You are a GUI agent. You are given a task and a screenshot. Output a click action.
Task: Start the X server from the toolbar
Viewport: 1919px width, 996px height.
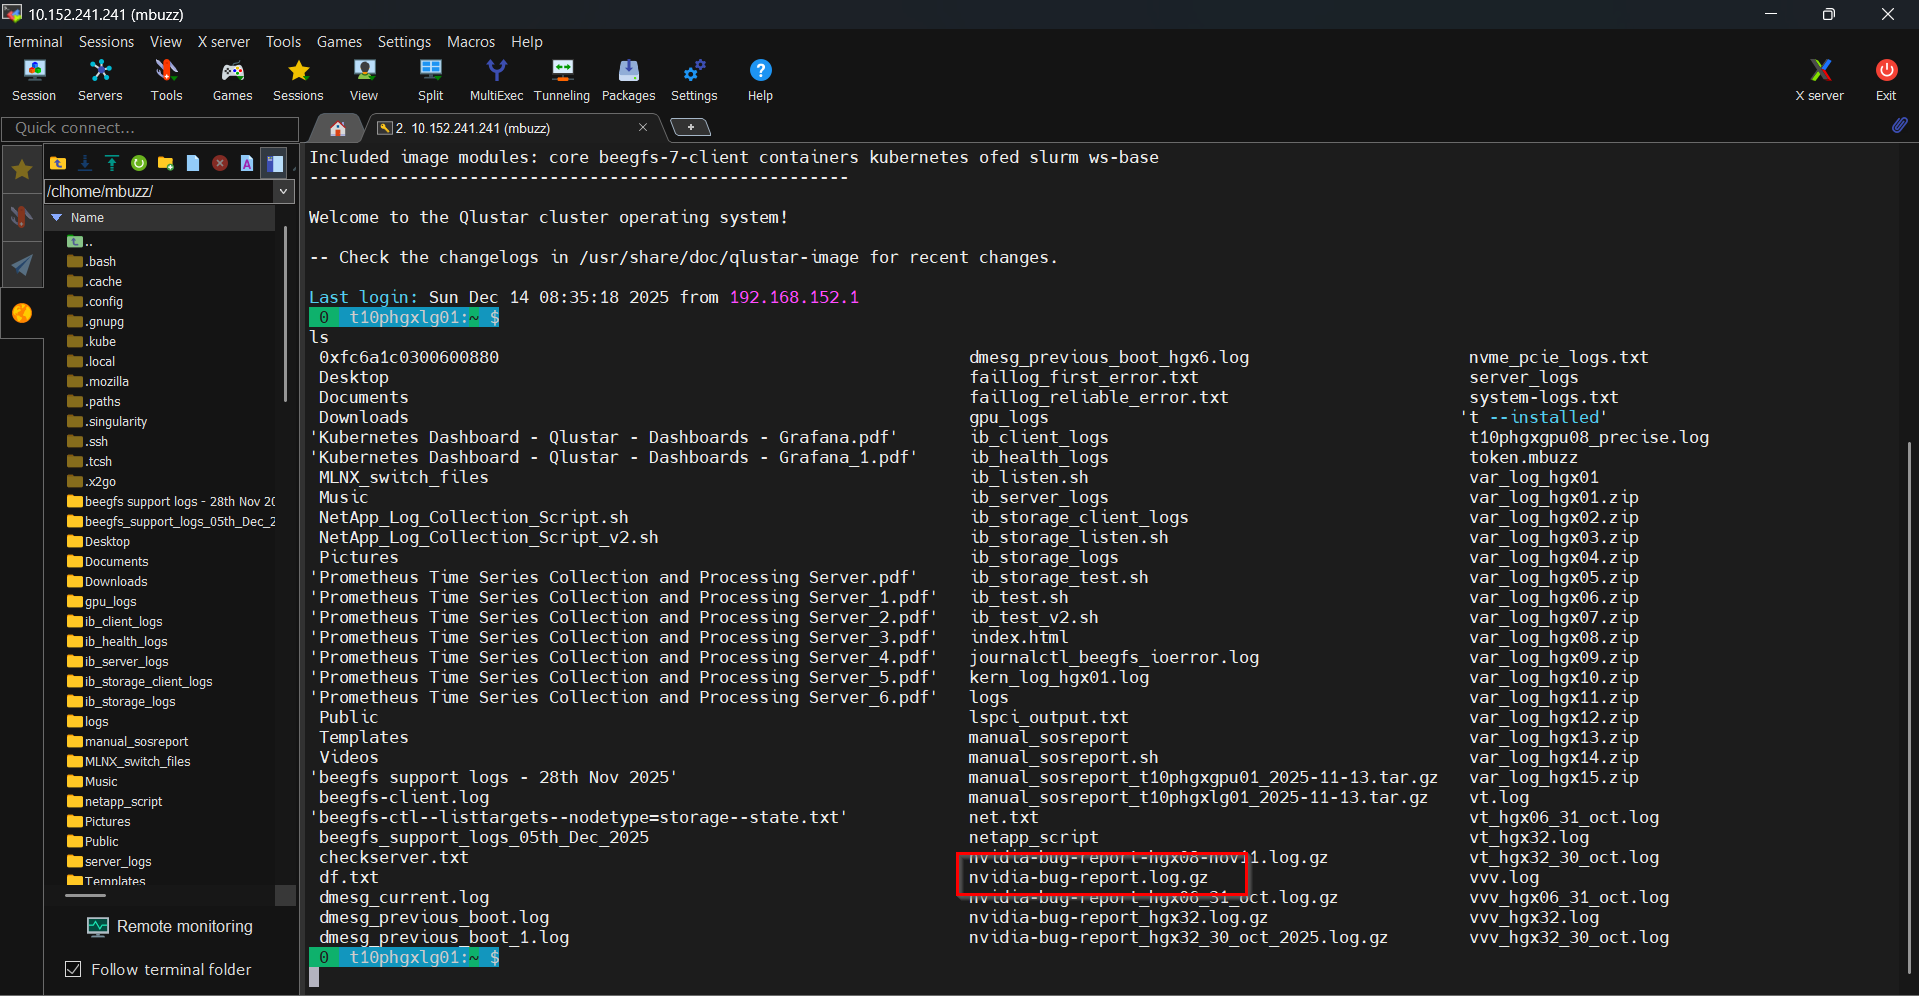(1819, 79)
